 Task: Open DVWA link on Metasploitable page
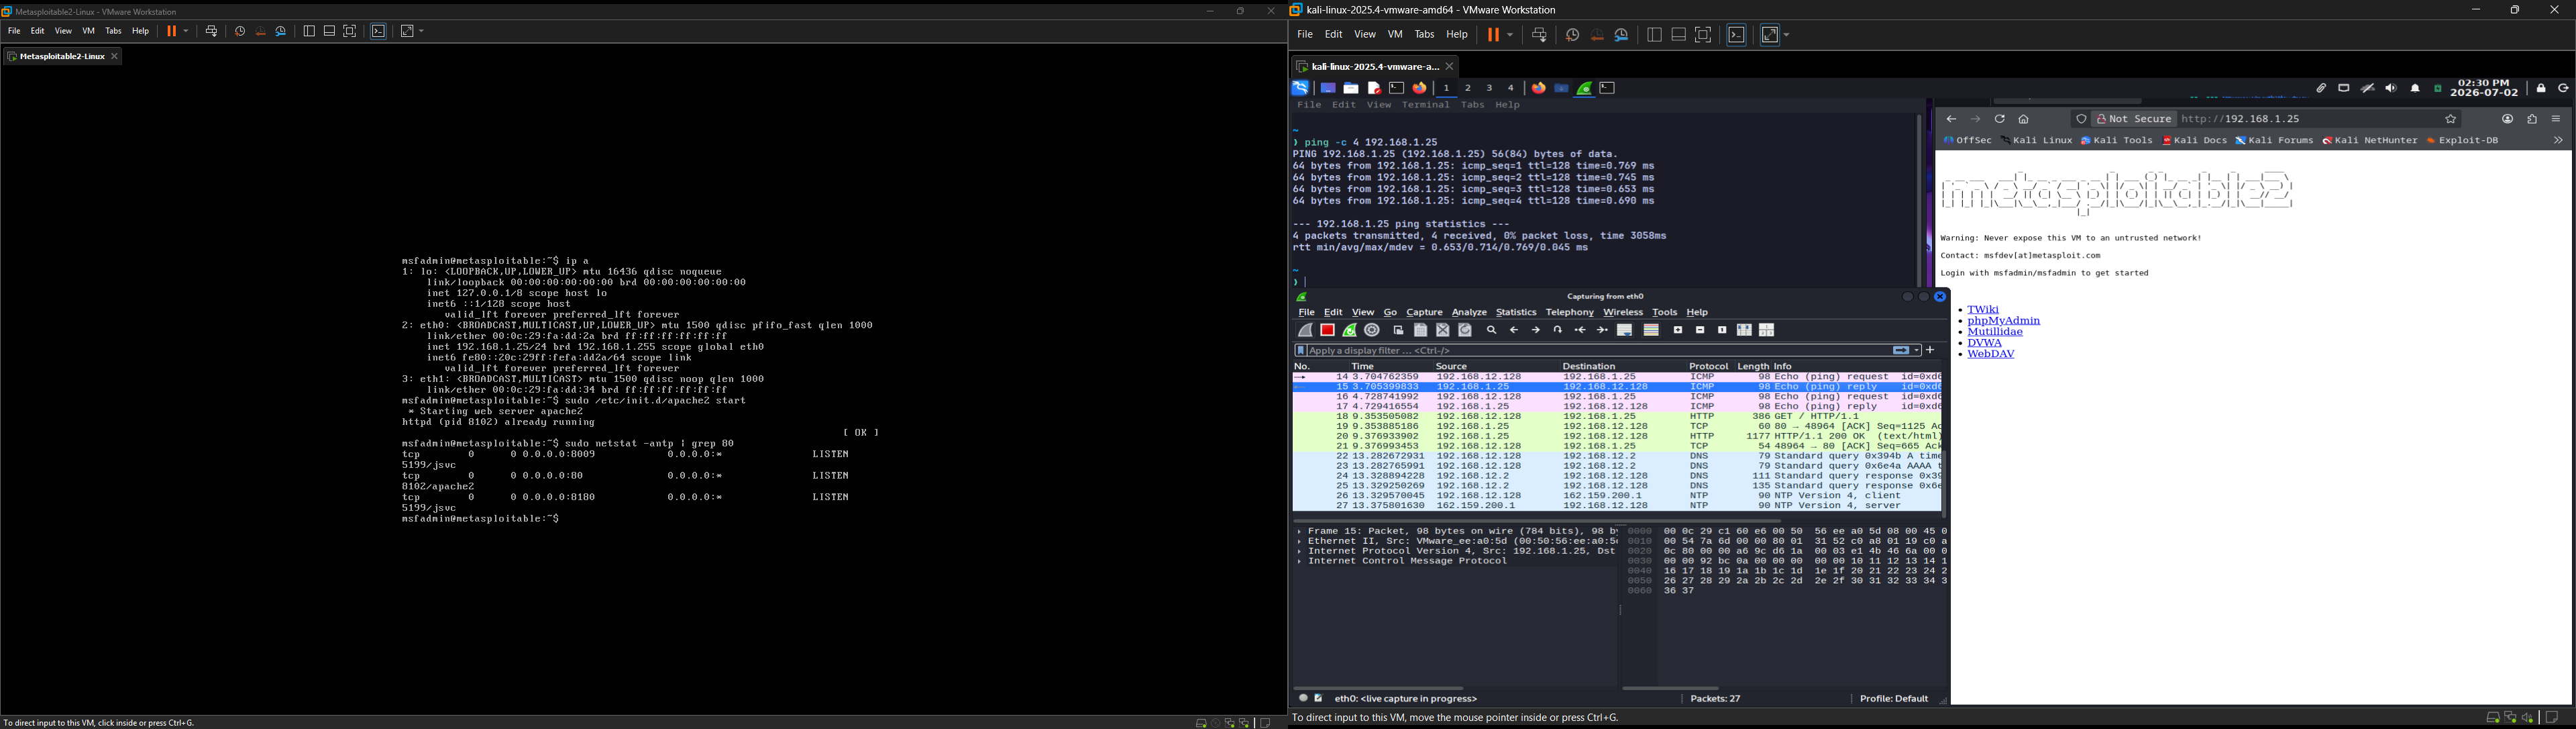(x=1985, y=343)
